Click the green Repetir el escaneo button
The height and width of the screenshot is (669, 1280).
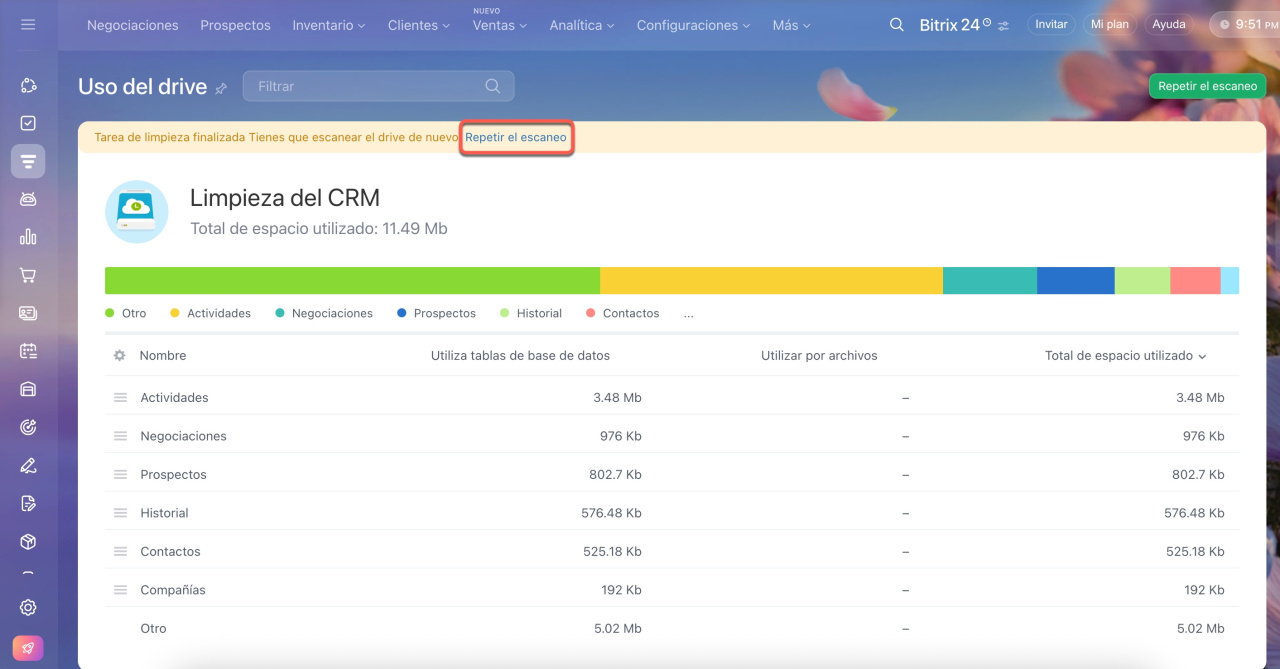[1207, 86]
